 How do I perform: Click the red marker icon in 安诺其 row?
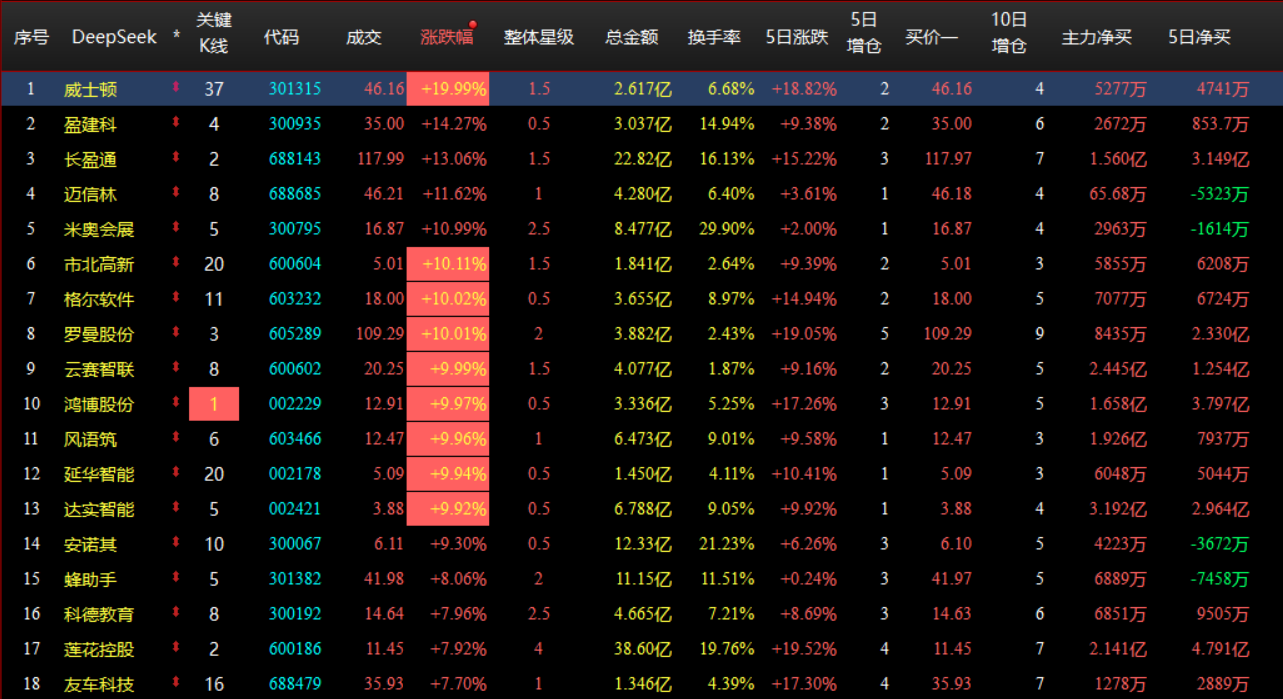tap(176, 543)
